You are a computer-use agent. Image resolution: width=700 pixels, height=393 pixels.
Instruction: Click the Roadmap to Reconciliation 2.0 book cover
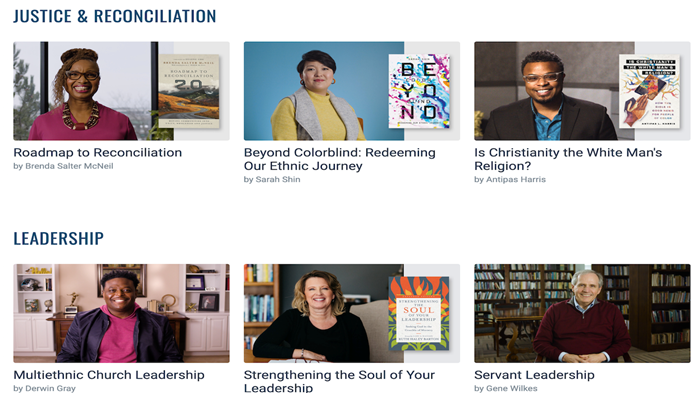coord(189,91)
